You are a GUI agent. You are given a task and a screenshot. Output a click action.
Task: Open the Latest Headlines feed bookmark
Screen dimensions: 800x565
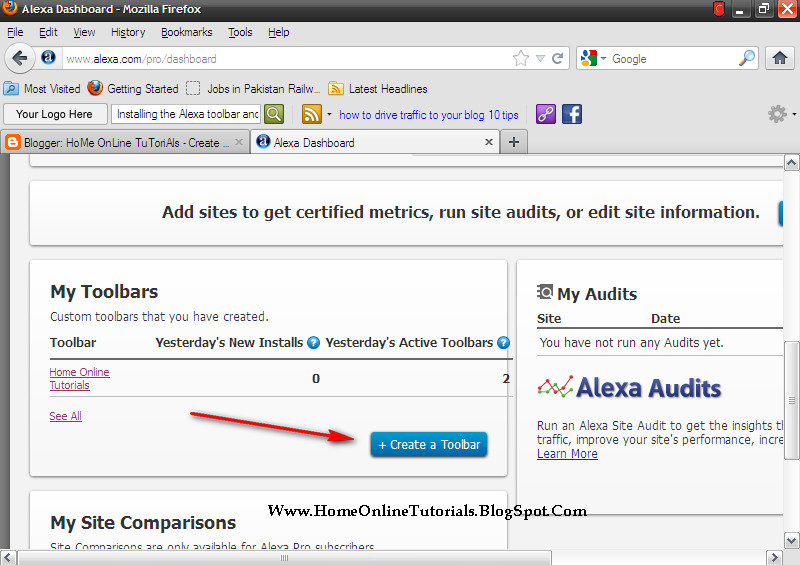point(378,89)
